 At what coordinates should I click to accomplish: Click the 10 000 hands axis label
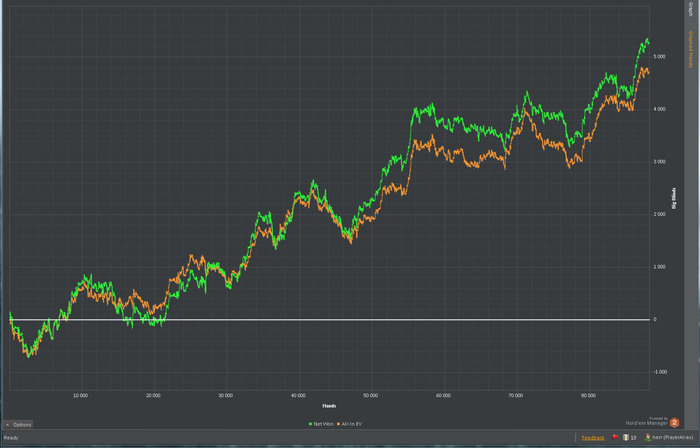point(80,395)
